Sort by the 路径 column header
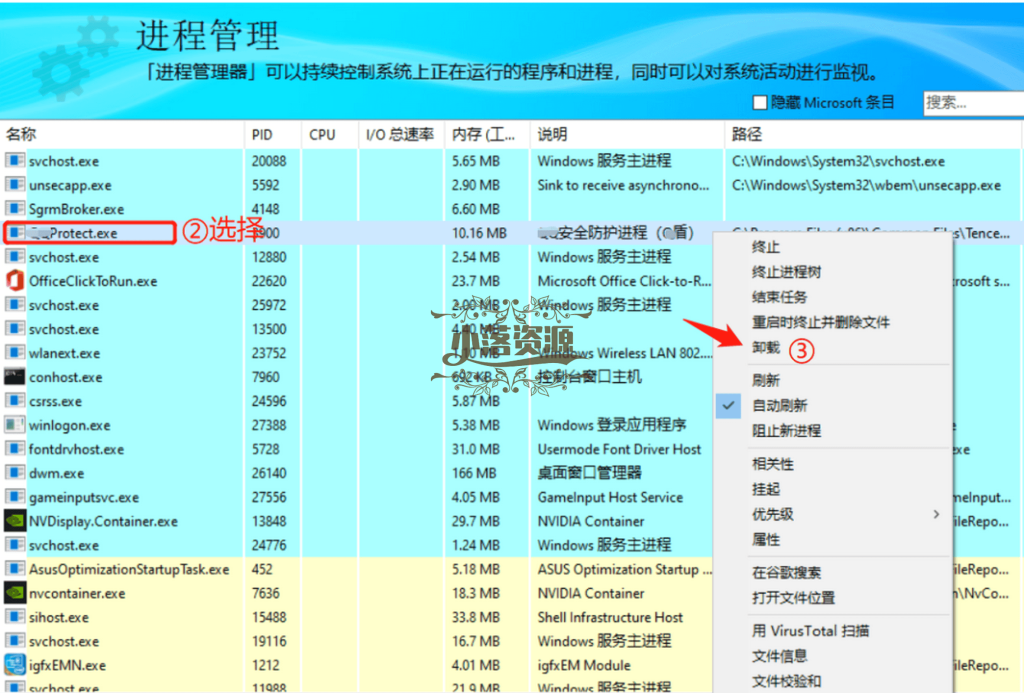The height and width of the screenshot is (693, 1024). click(x=873, y=135)
